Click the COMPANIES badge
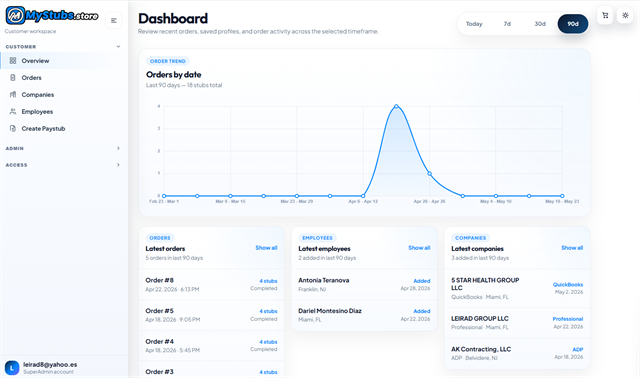Viewport: 640px width, 378px height. click(x=471, y=238)
